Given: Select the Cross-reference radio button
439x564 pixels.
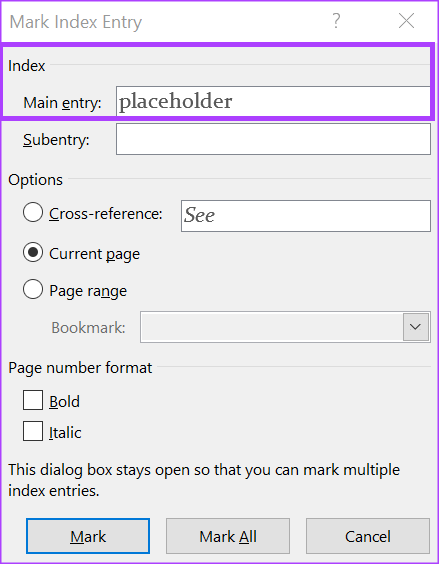Looking at the screenshot, I should (33, 213).
